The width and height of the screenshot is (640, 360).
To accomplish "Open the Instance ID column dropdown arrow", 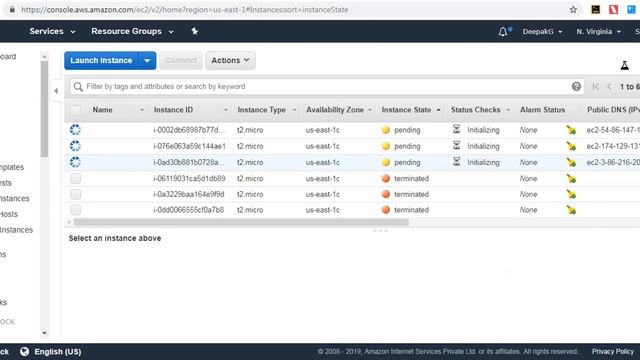I will click(226, 110).
